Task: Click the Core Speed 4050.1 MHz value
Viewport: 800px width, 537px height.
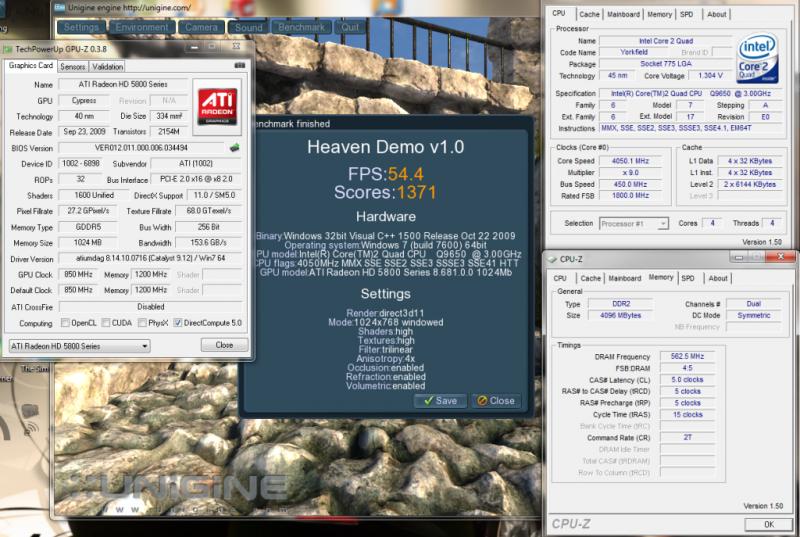Action: (x=631, y=161)
